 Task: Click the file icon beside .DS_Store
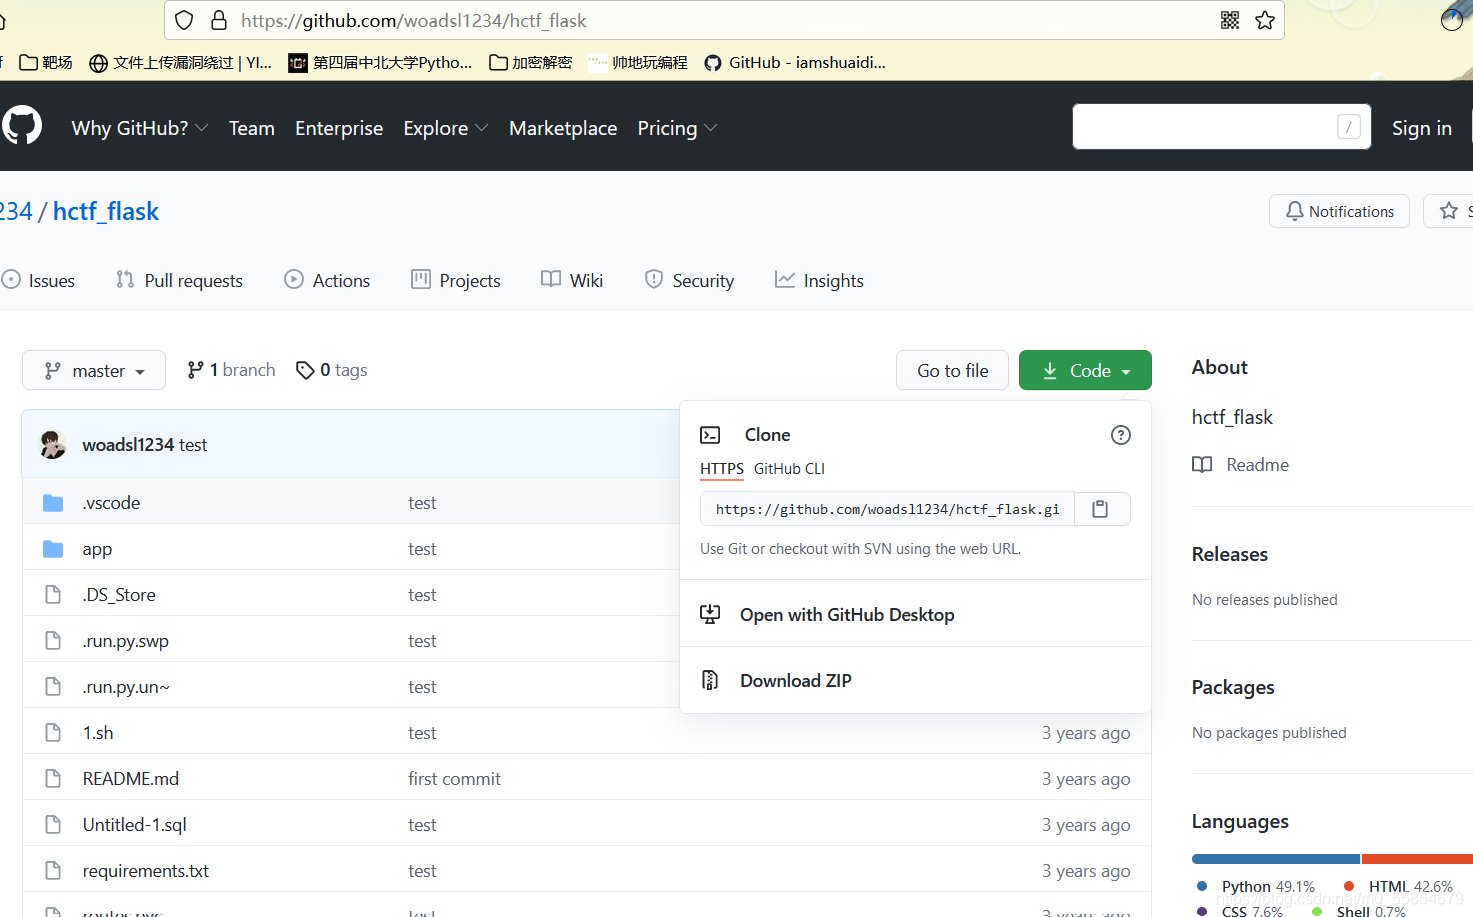coord(53,595)
